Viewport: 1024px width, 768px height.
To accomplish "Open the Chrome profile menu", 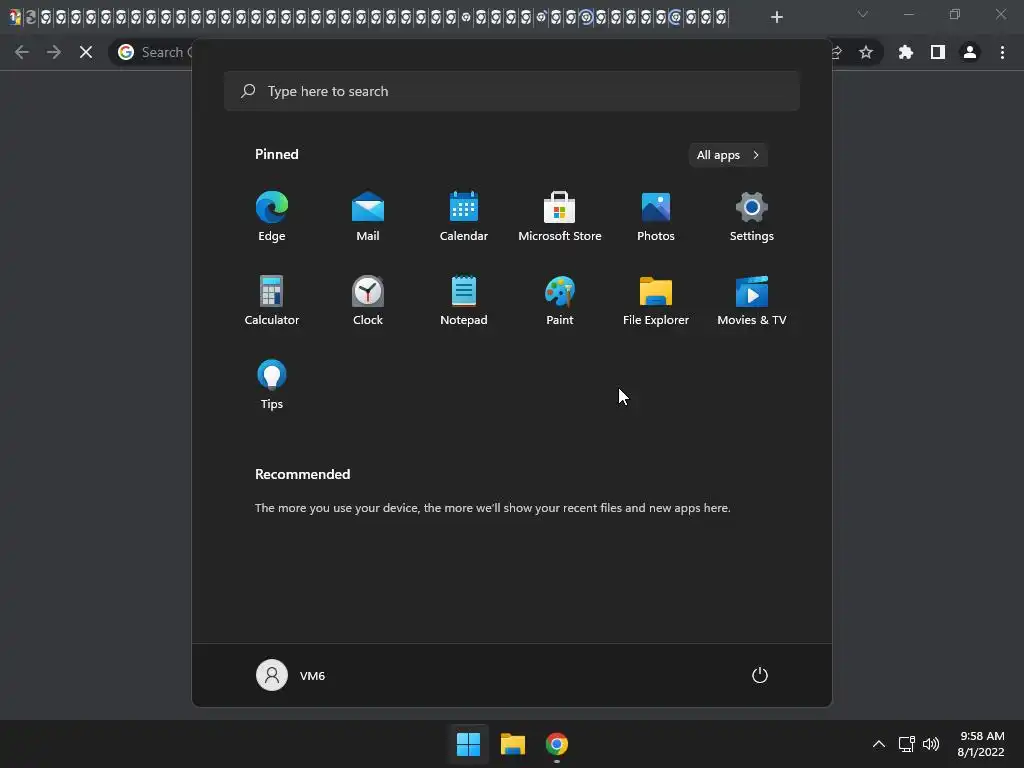I will 970,52.
